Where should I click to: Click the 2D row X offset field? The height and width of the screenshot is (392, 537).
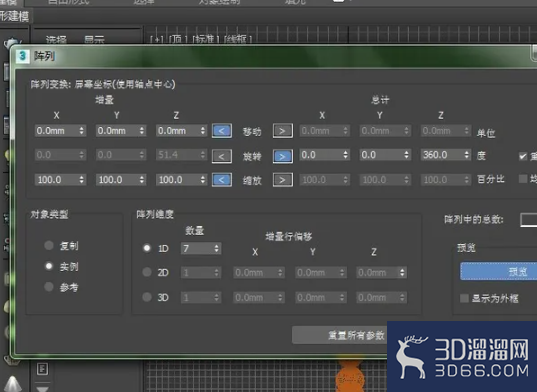[259, 273]
